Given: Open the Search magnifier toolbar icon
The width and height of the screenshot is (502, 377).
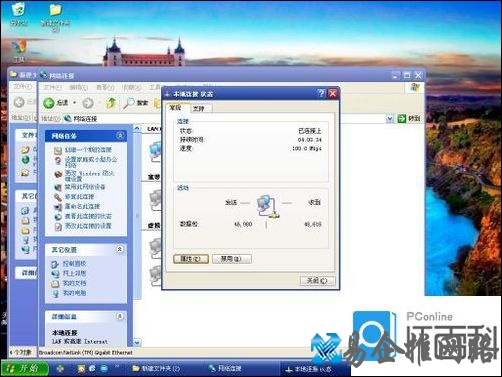Looking at the screenshot, I should (128, 103).
